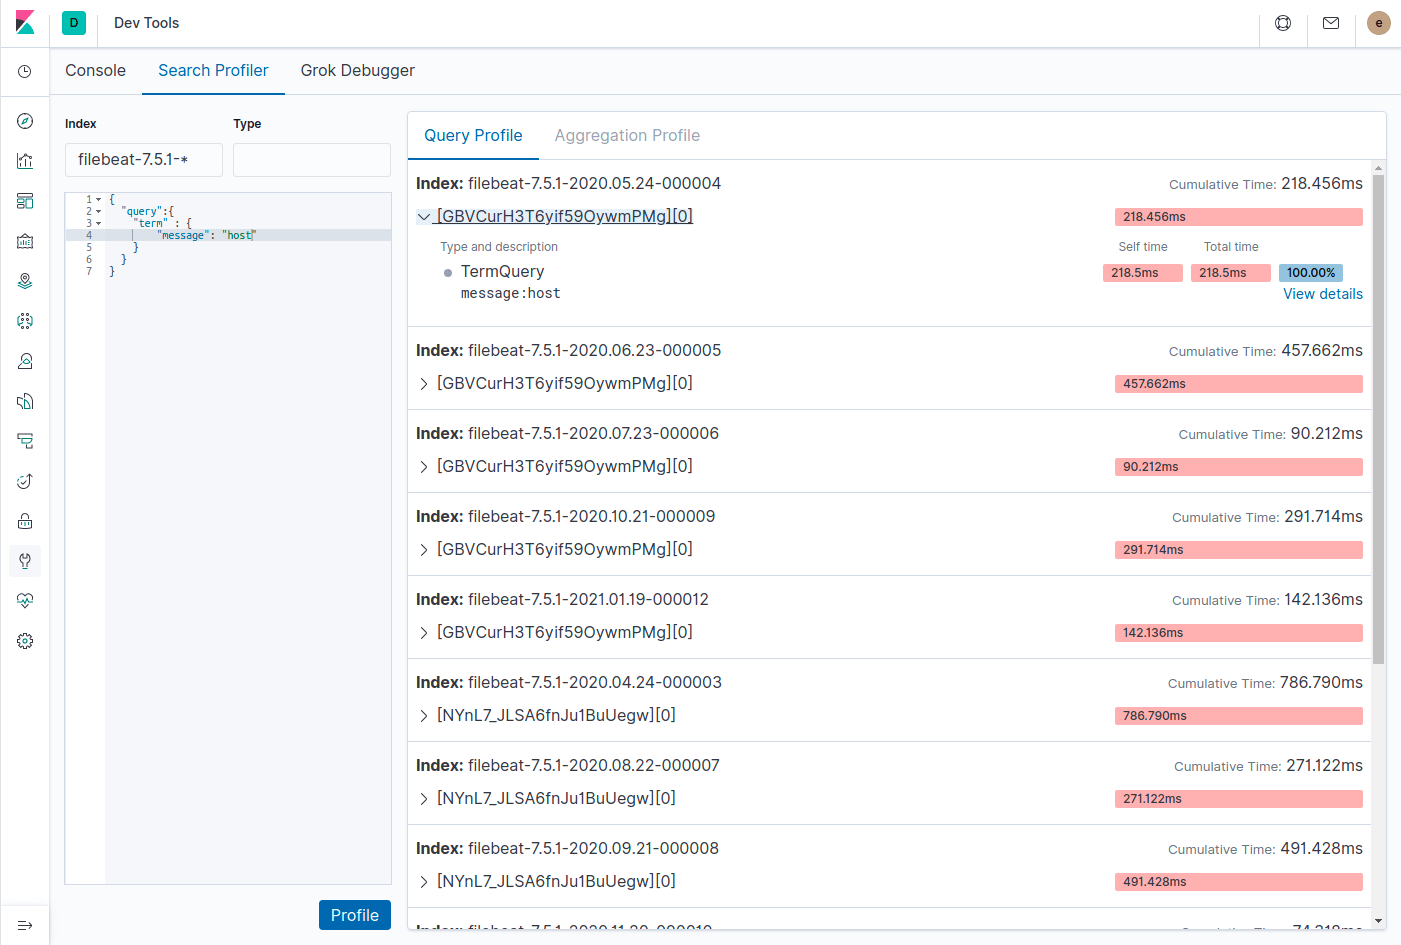Open the newsfeed envelope icon

[x=1330, y=22]
